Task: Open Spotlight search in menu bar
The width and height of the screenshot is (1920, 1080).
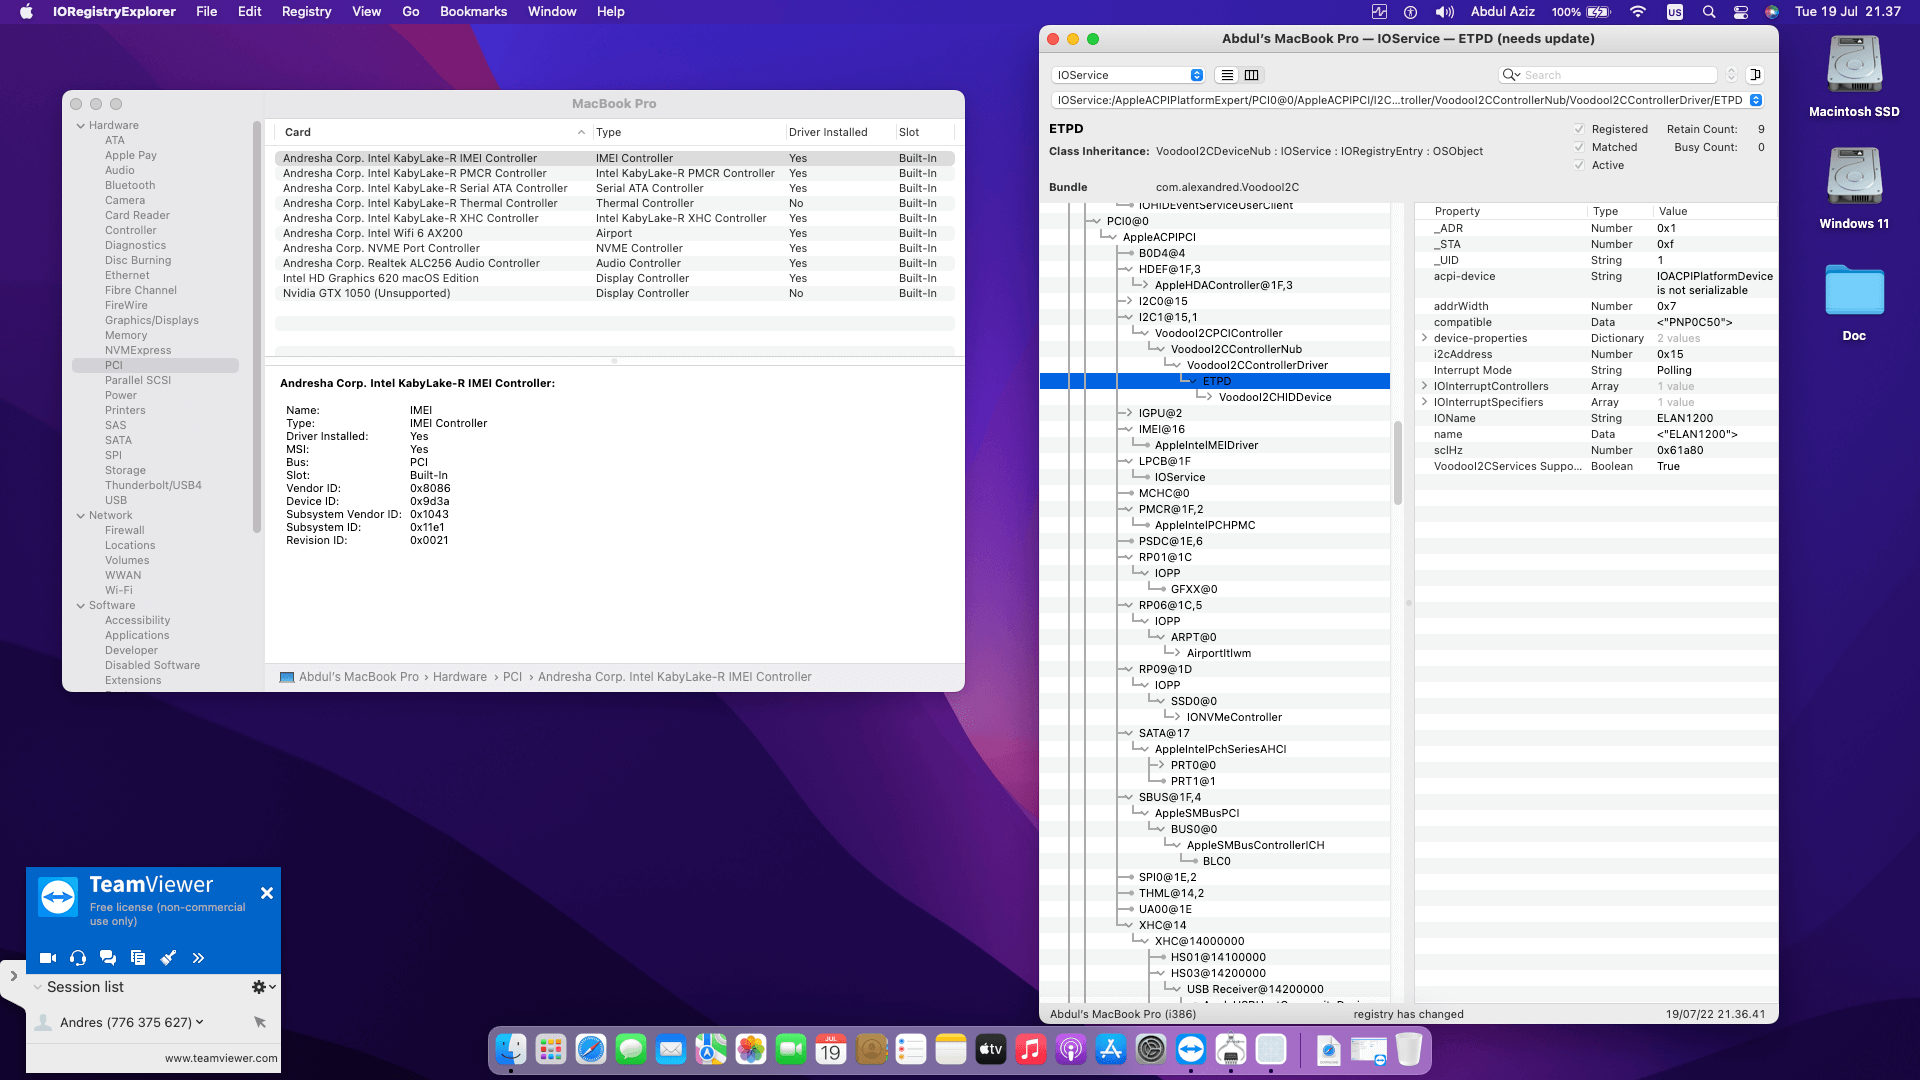Action: click(x=1709, y=12)
